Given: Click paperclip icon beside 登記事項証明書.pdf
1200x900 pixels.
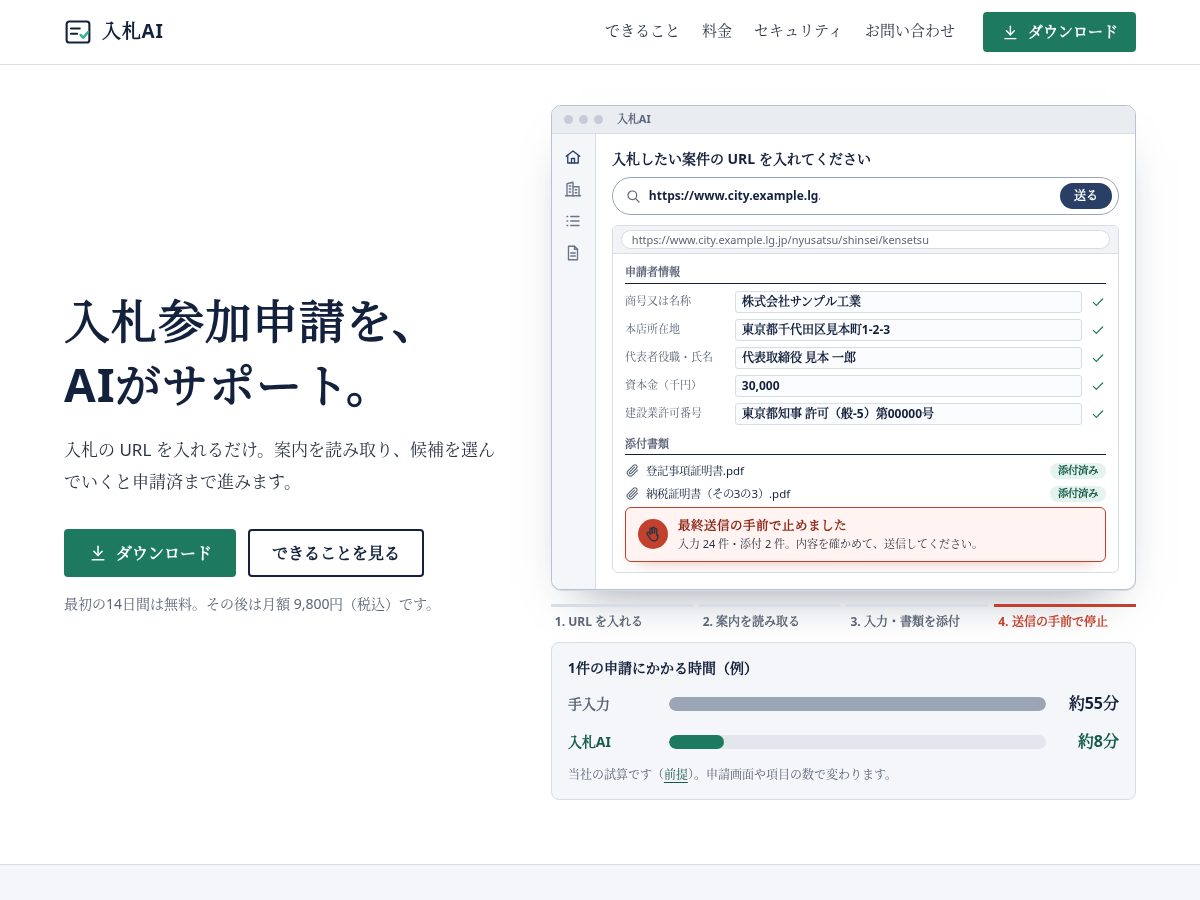Looking at the screenshot, I should [632, 471].
